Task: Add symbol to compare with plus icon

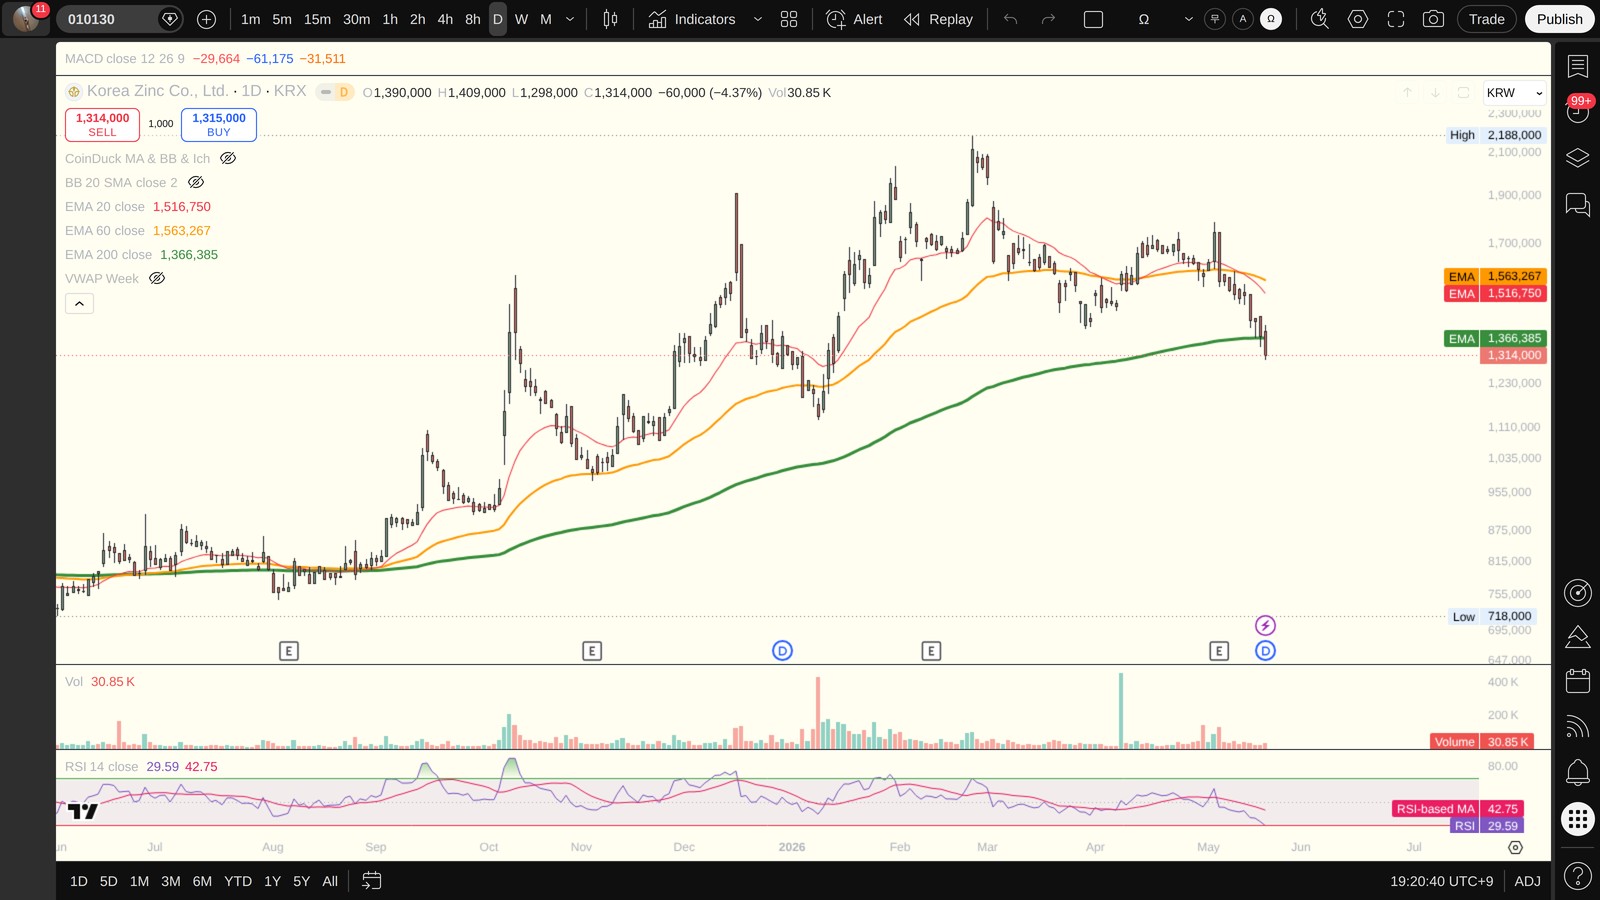Action: (207, 19)
